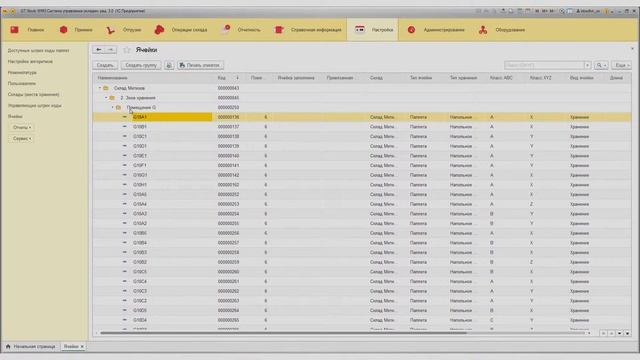Click the Создать группу button
This screenshot has width=640, height=360.
pos(141,65)
